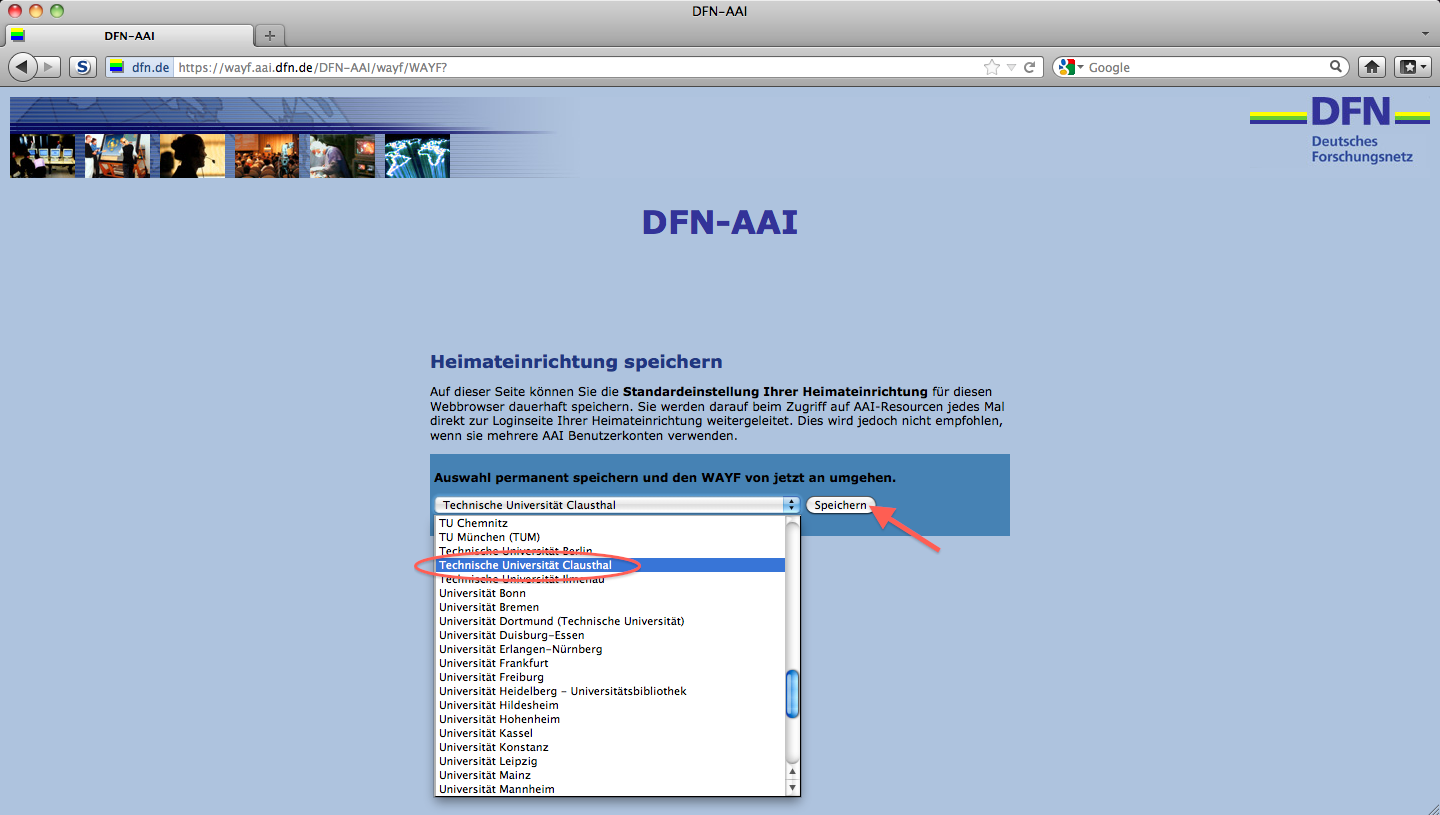Click the dropdown list scrollbar thumb

792,693
